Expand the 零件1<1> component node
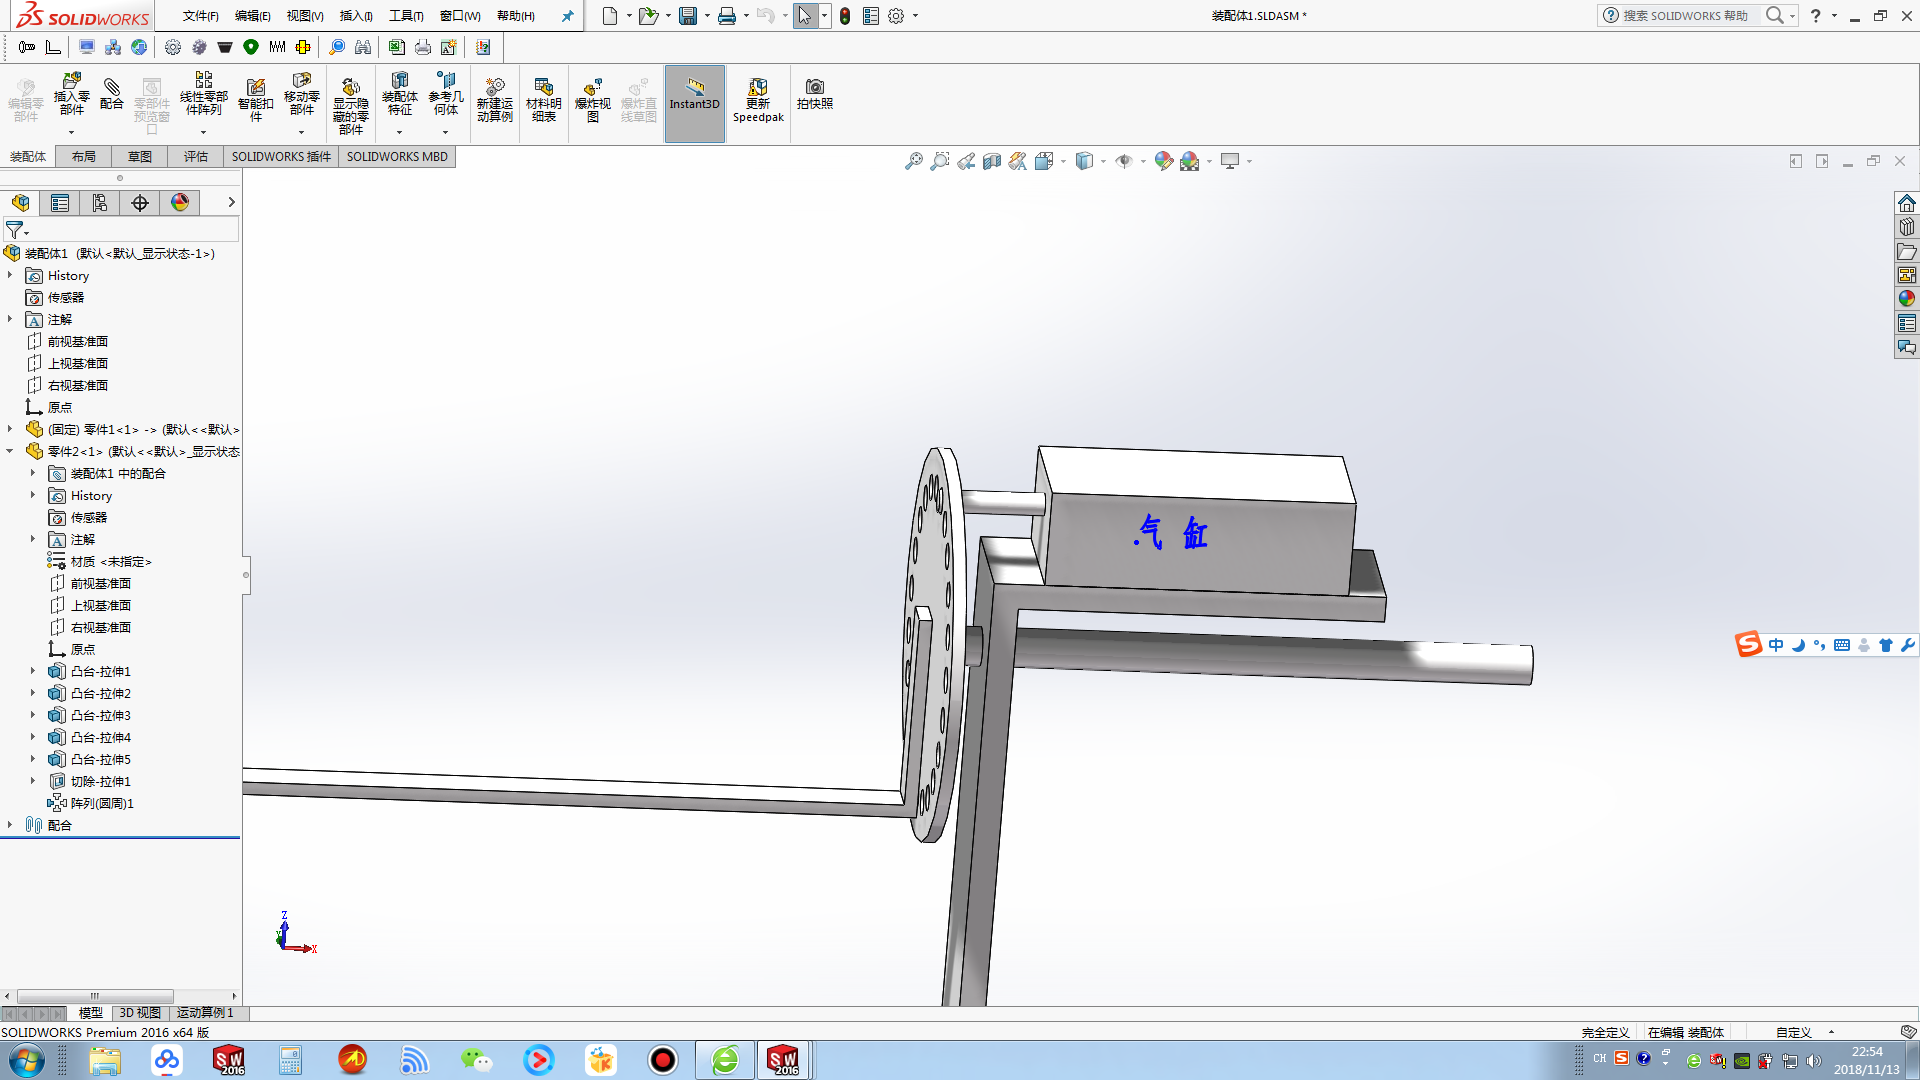1920x1080 pixels. (10, 429)
